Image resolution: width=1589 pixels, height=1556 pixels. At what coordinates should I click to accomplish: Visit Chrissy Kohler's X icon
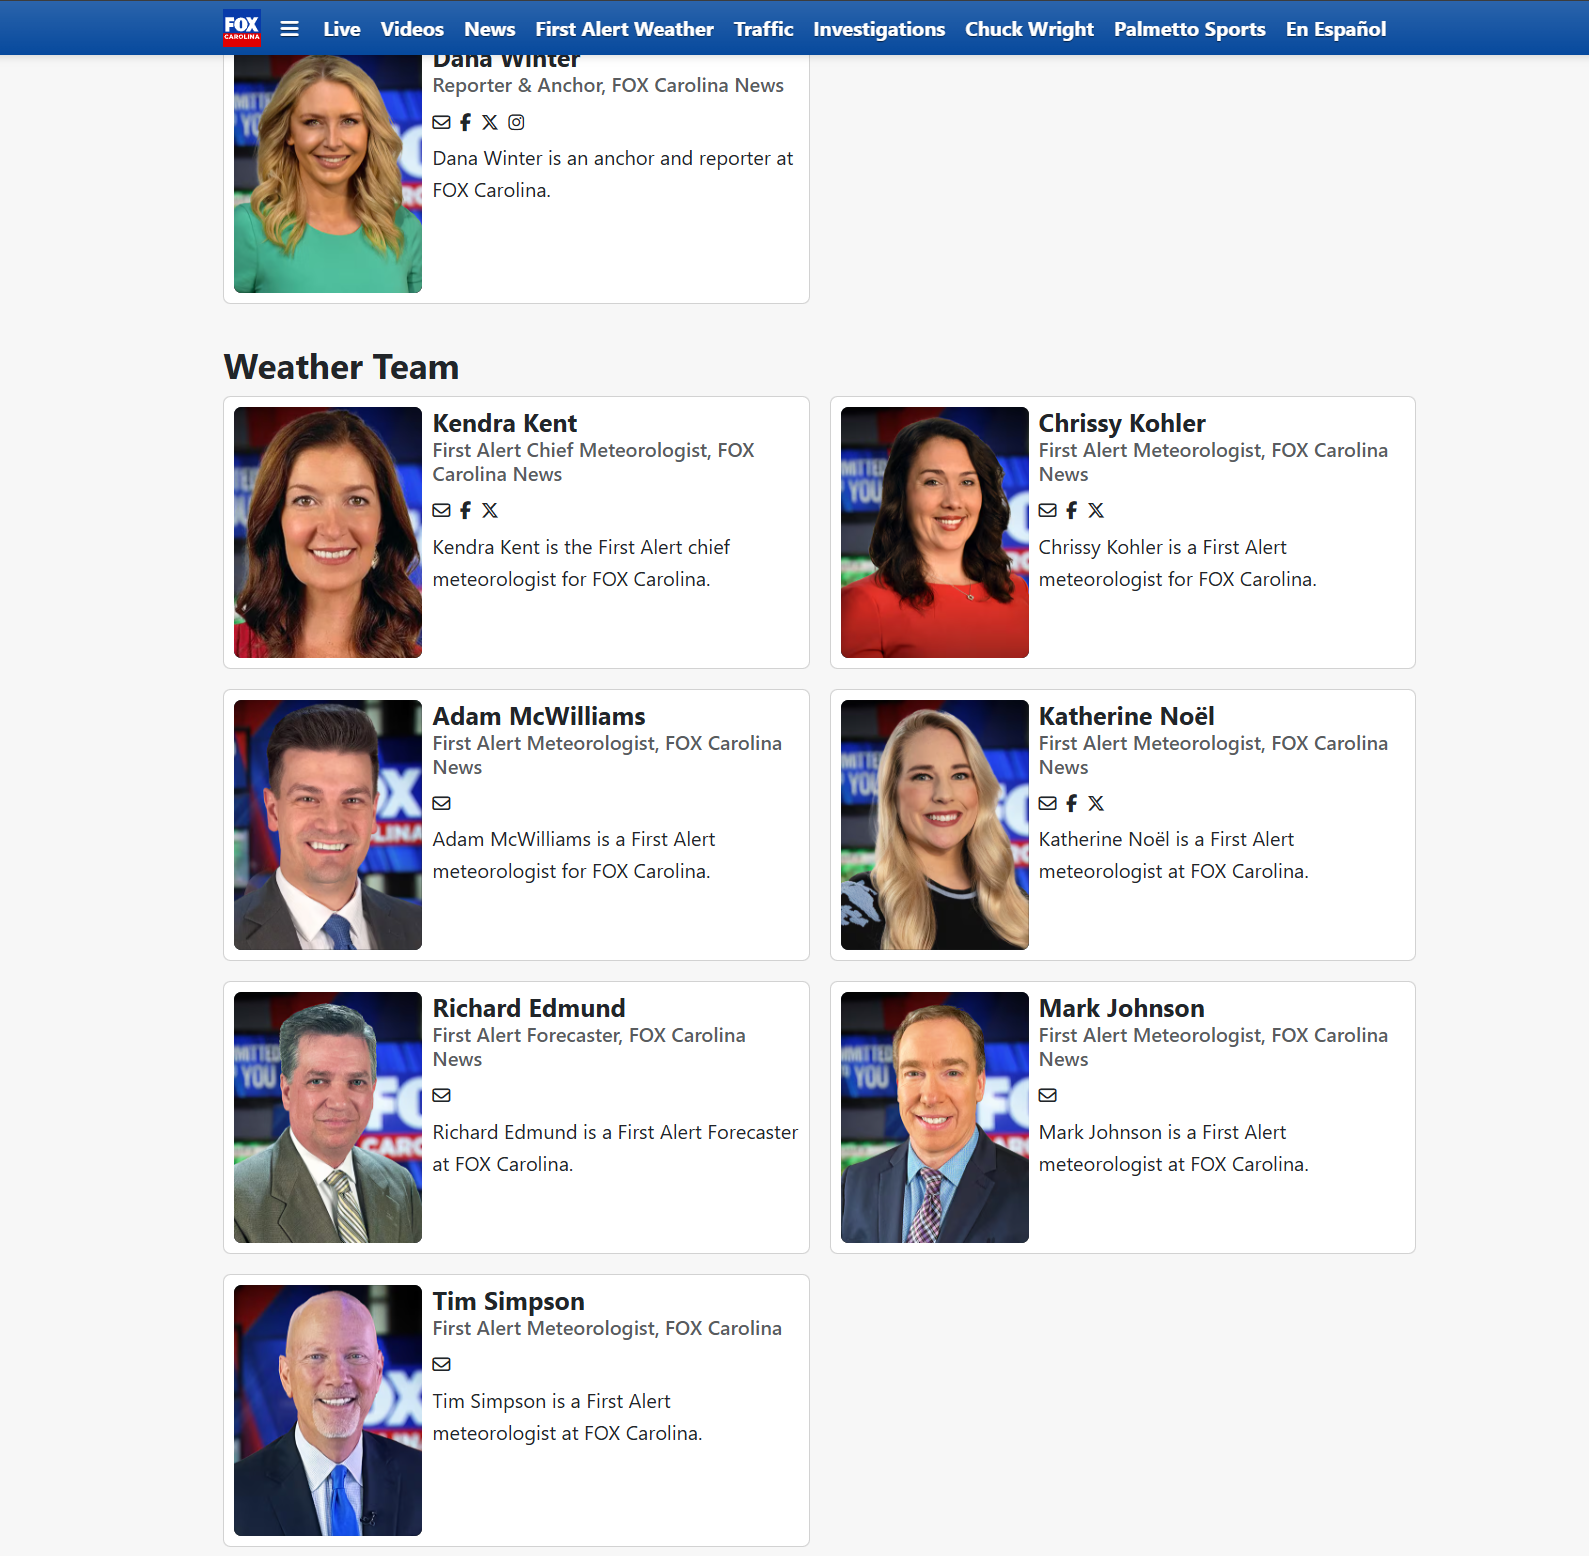[x=1096, y=510]
